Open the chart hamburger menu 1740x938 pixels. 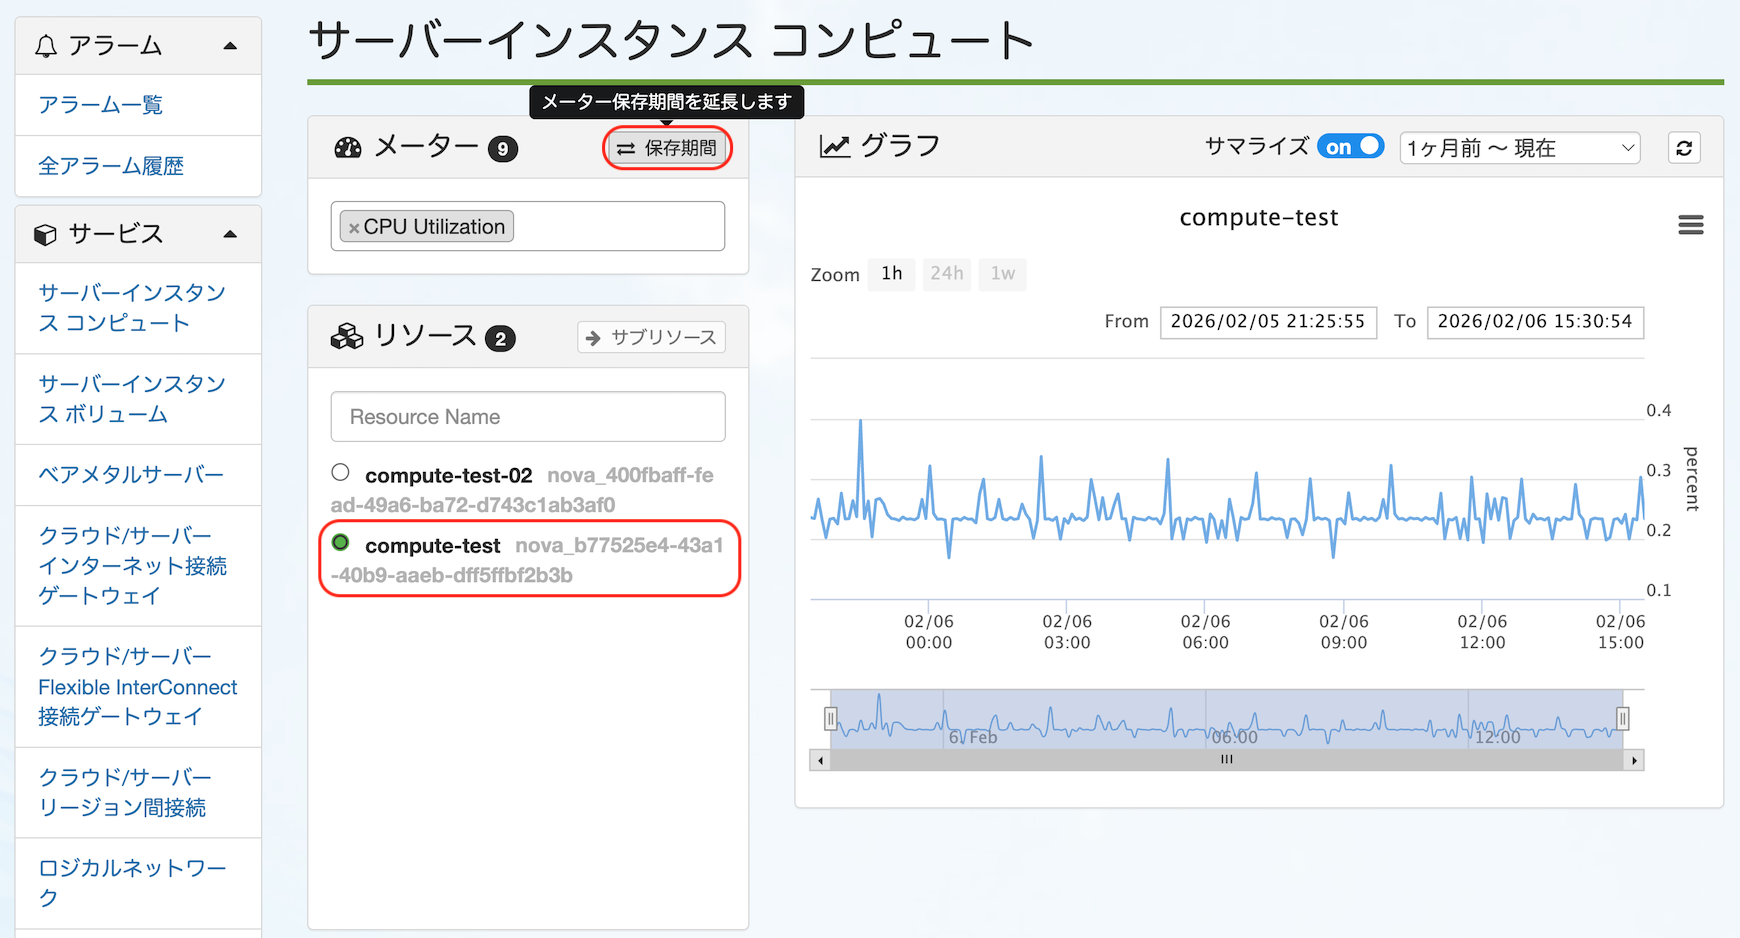pyautogui.click(x=1690, y=225)
